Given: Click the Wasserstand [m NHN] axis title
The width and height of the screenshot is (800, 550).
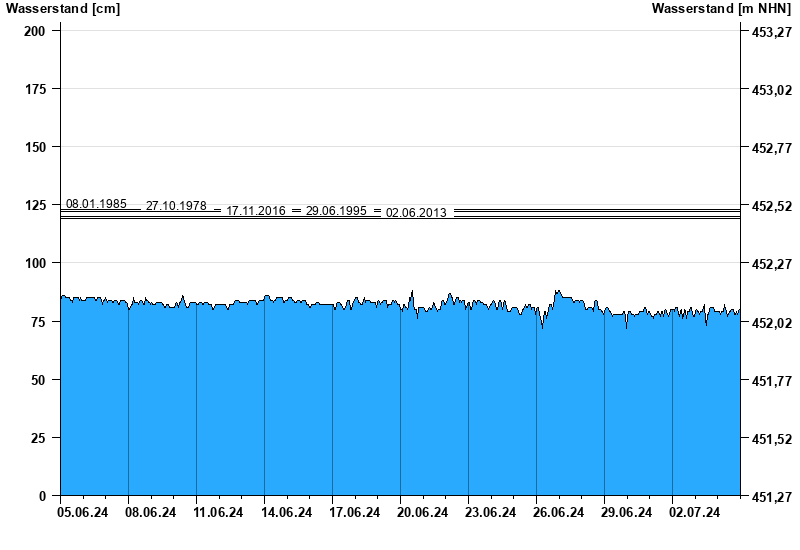Looking at the screenshot, I should point(721,9).
